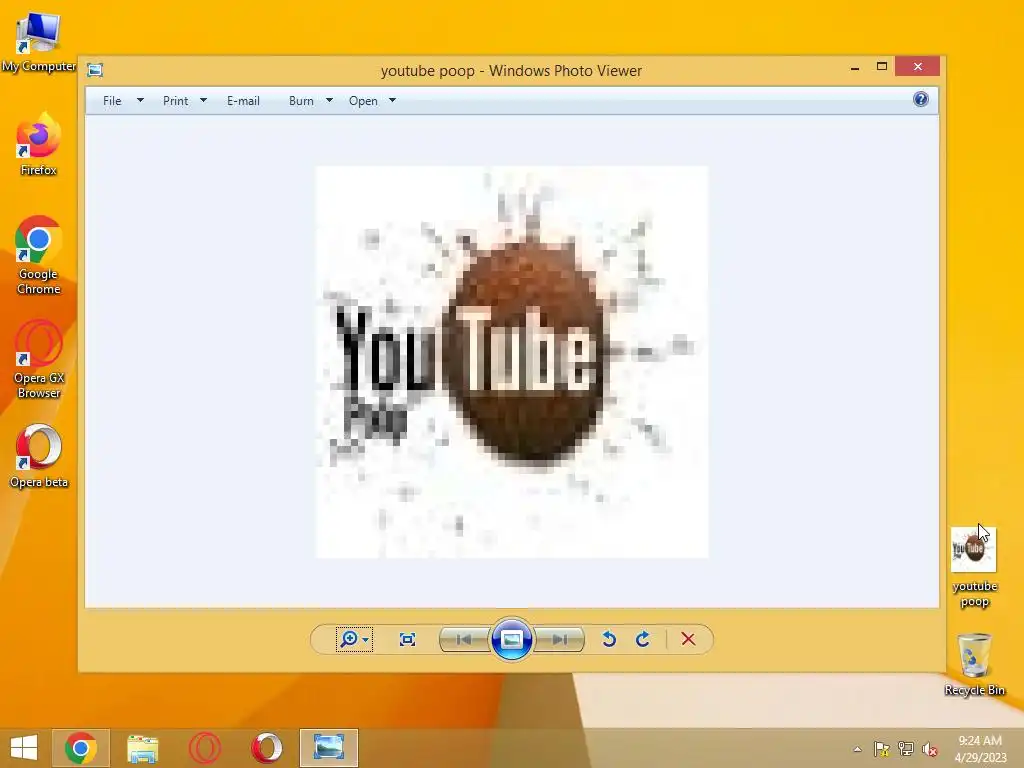Select the Firefox desktop shortcut

[39, 144]
